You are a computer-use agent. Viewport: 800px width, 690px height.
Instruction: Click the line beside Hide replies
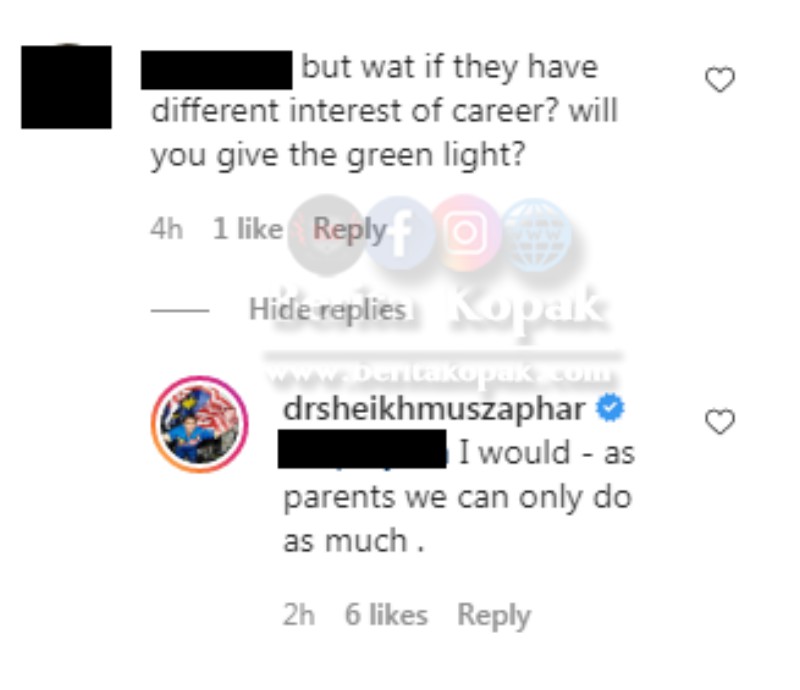(180, 310)
